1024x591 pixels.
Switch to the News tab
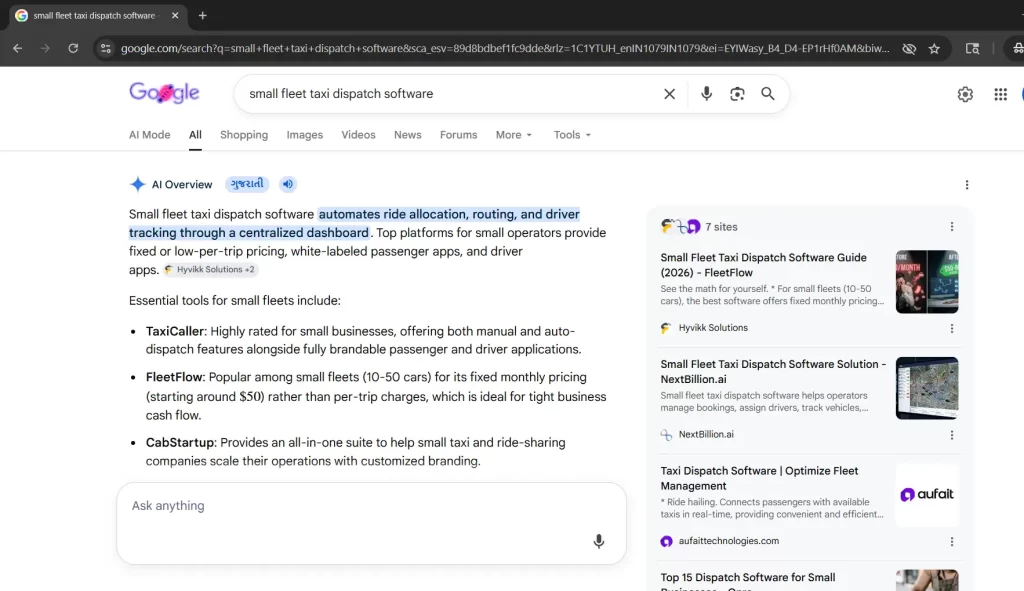coord(408,135)
